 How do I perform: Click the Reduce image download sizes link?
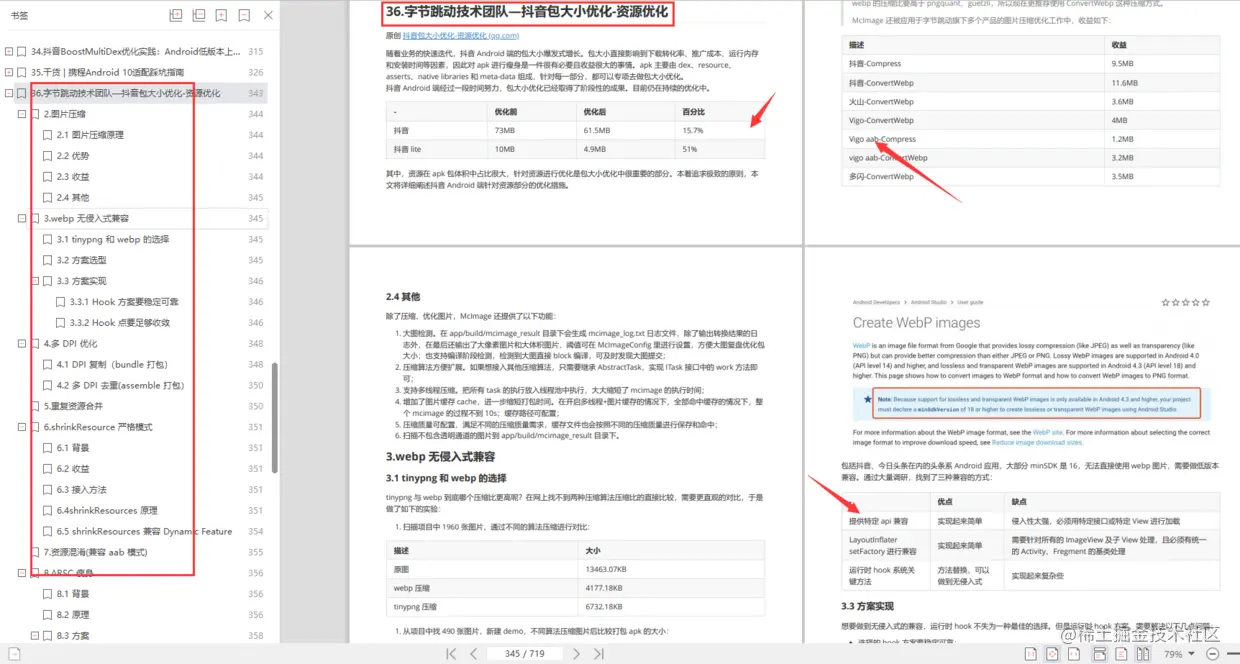[1037, 441]
